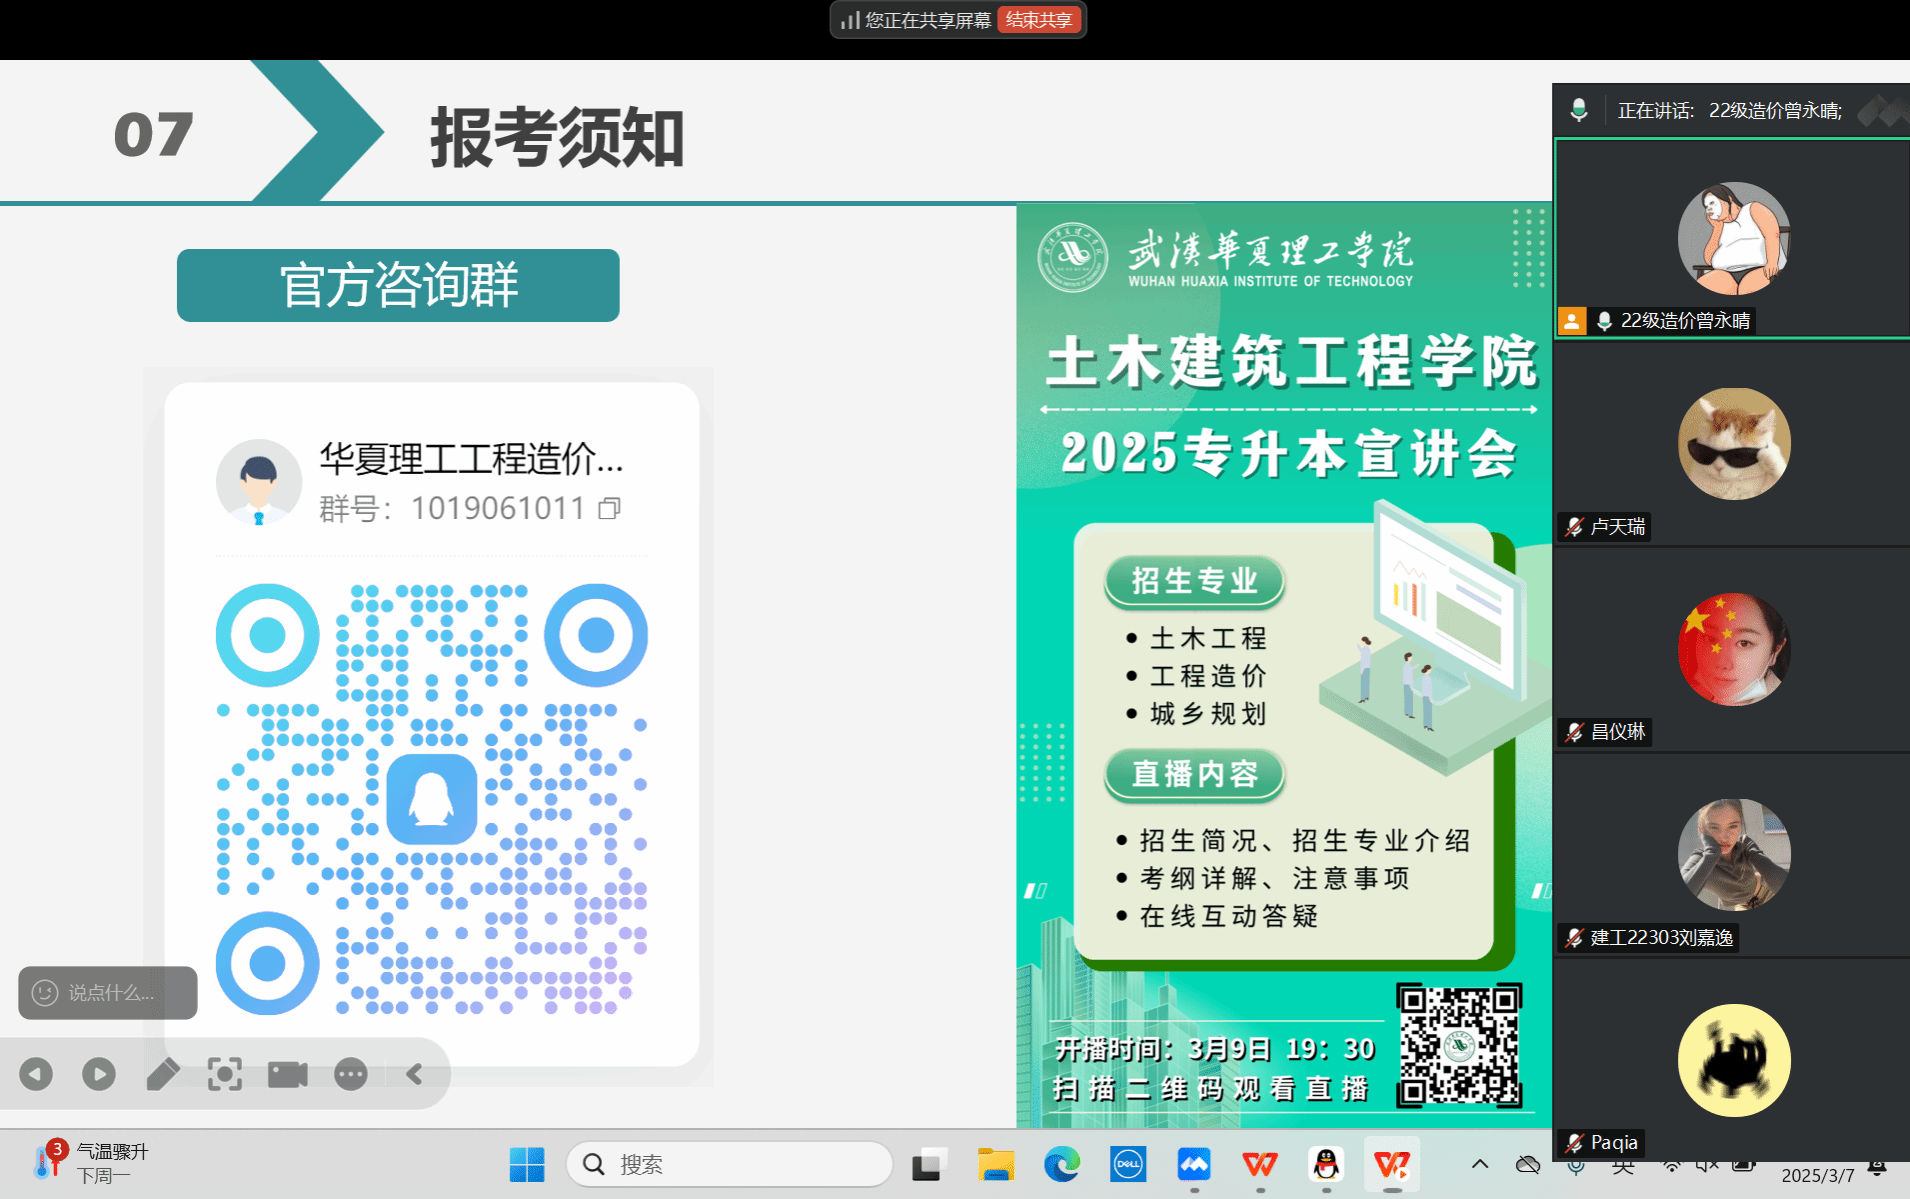Click muted mic icon beside 昌仪琳

click(x=1575, y=732)
